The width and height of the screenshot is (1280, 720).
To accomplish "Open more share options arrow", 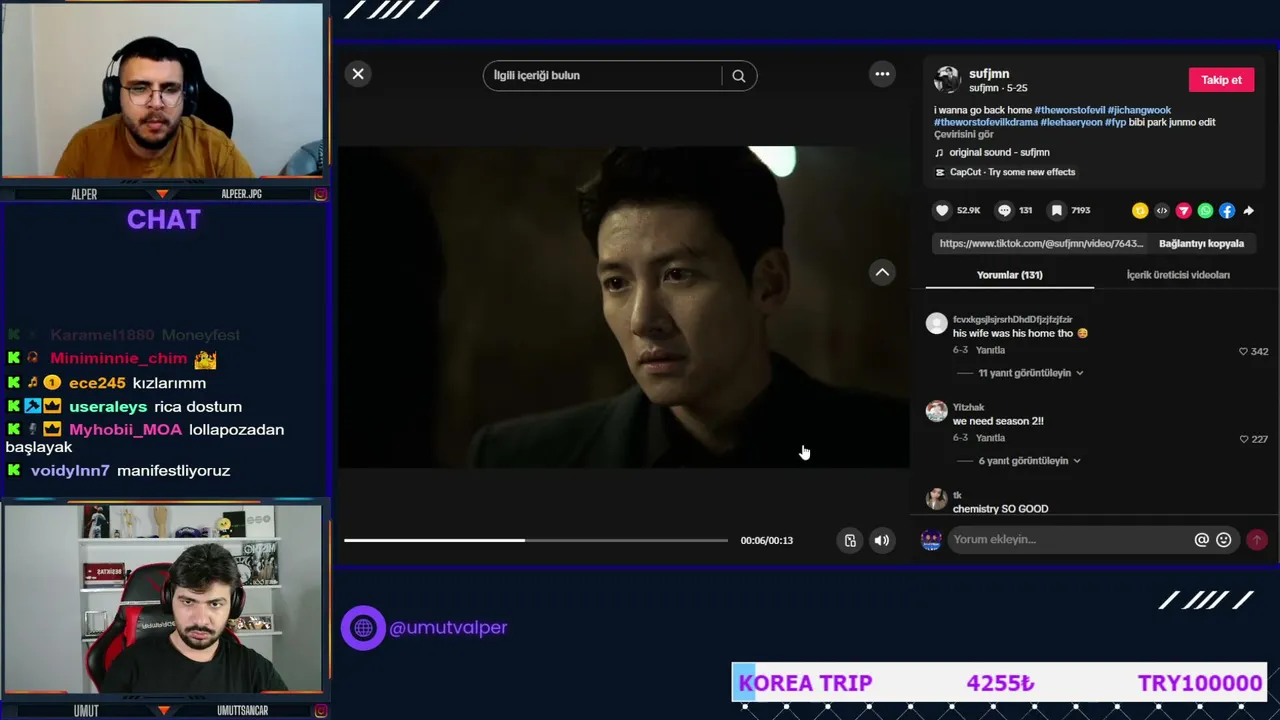I will (1248, 211).
